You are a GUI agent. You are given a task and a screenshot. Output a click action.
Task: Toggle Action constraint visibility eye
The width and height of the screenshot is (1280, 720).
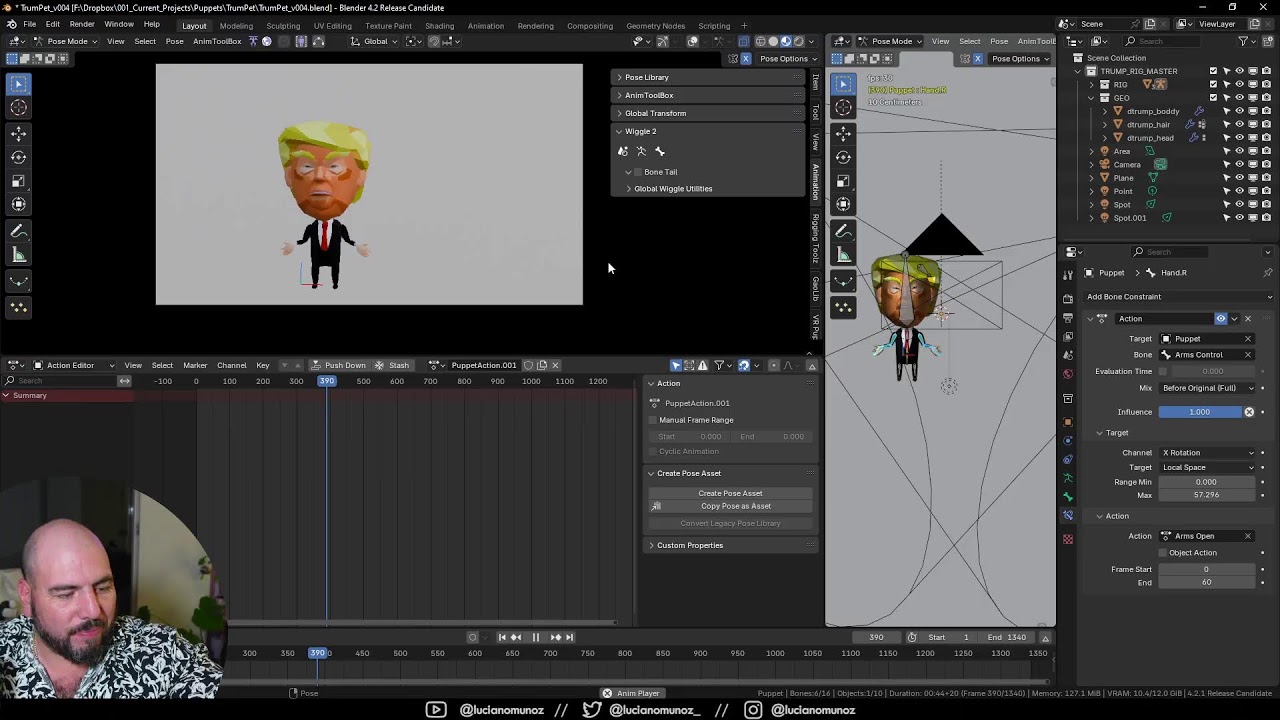click(x=1221, y=319)
